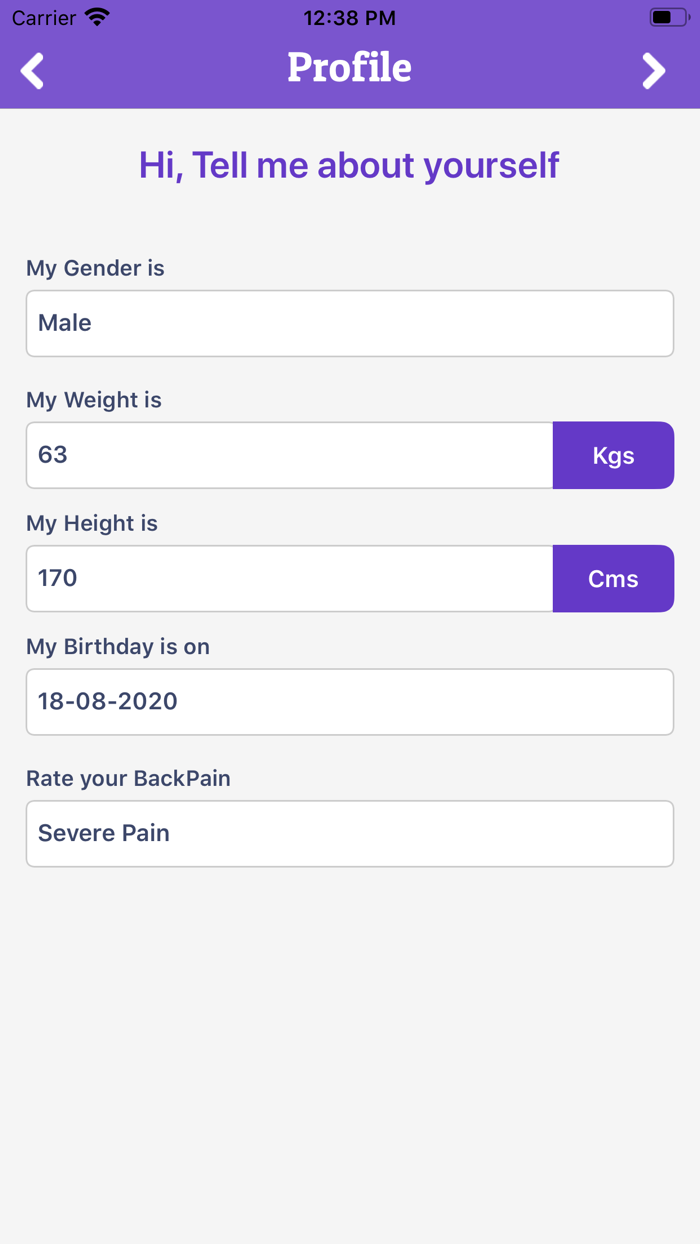Open the BackPain rating selector
The height and width of the screenshot is (1244, 700).
[x=349, y=833]
